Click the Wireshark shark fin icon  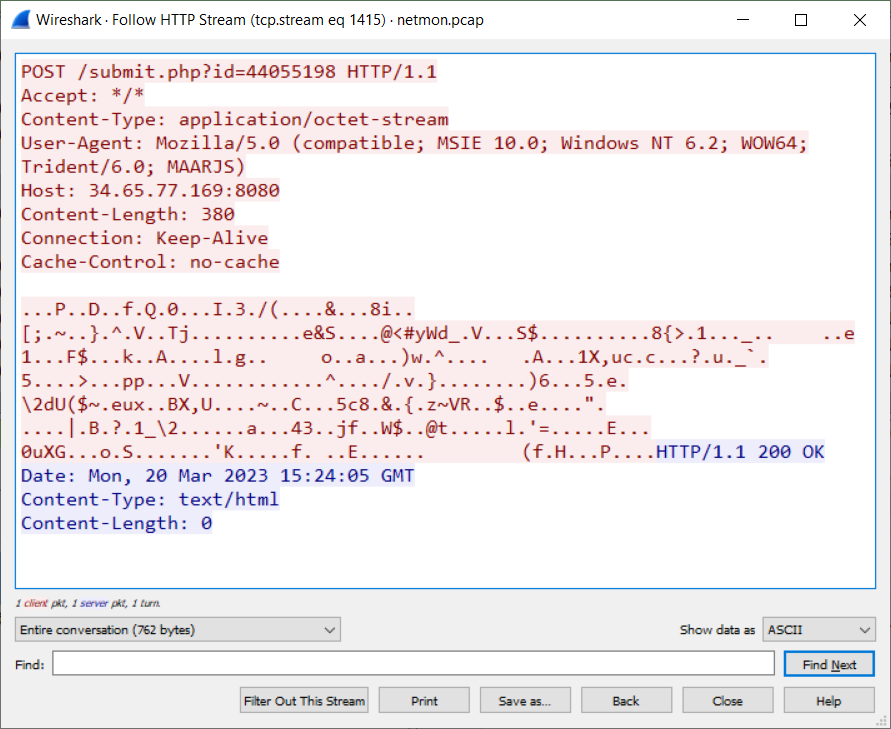[x=20, y=20]
